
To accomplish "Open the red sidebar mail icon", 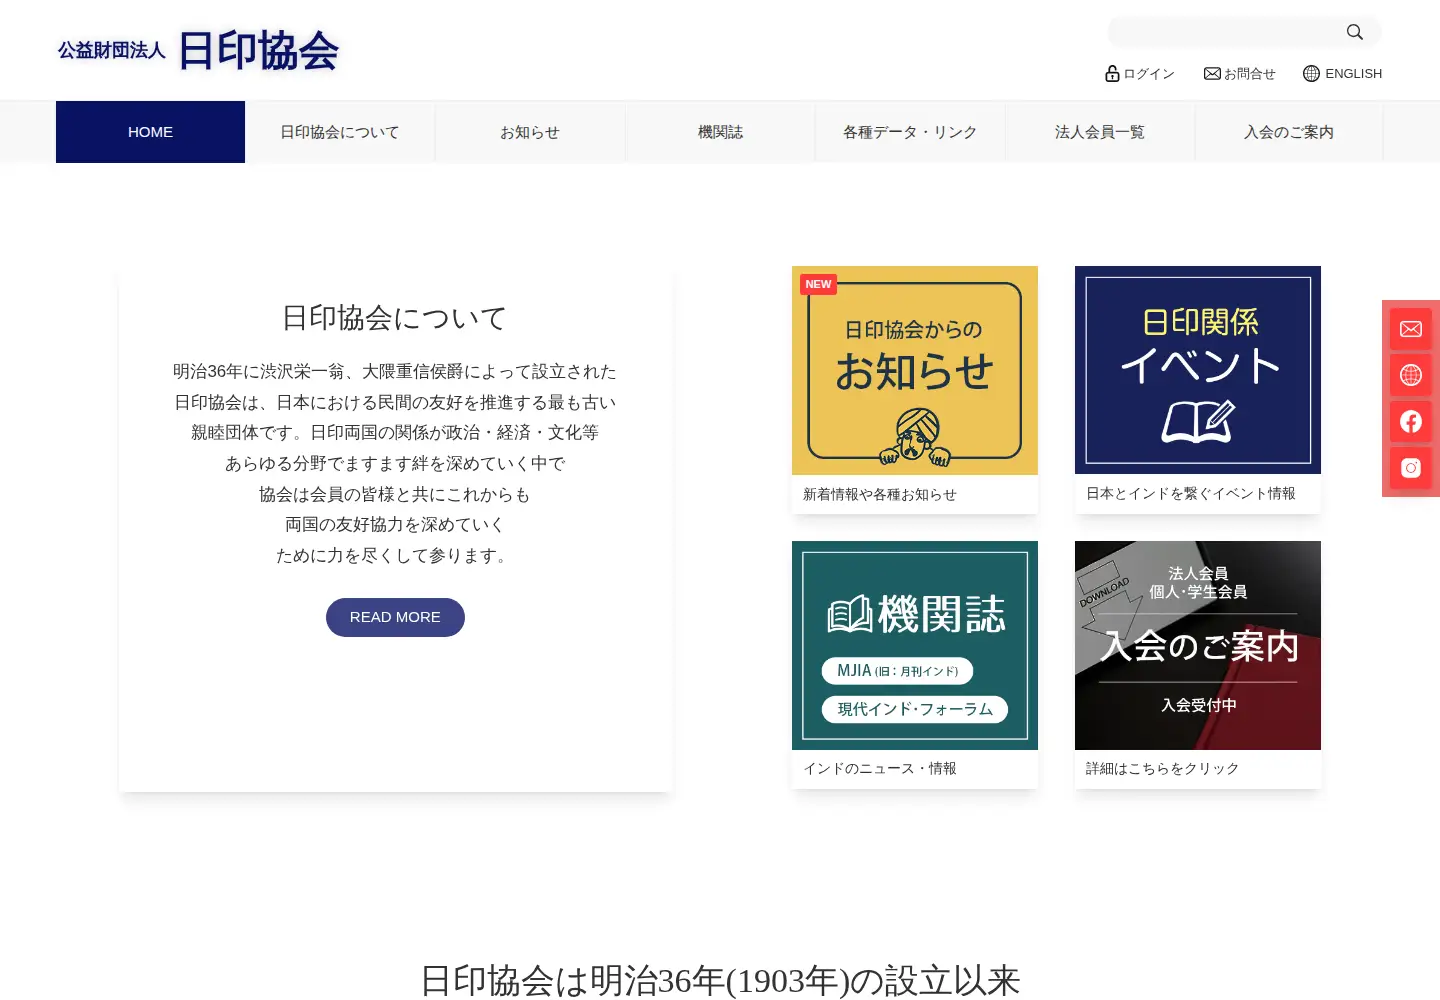I will pos(1411,329).
